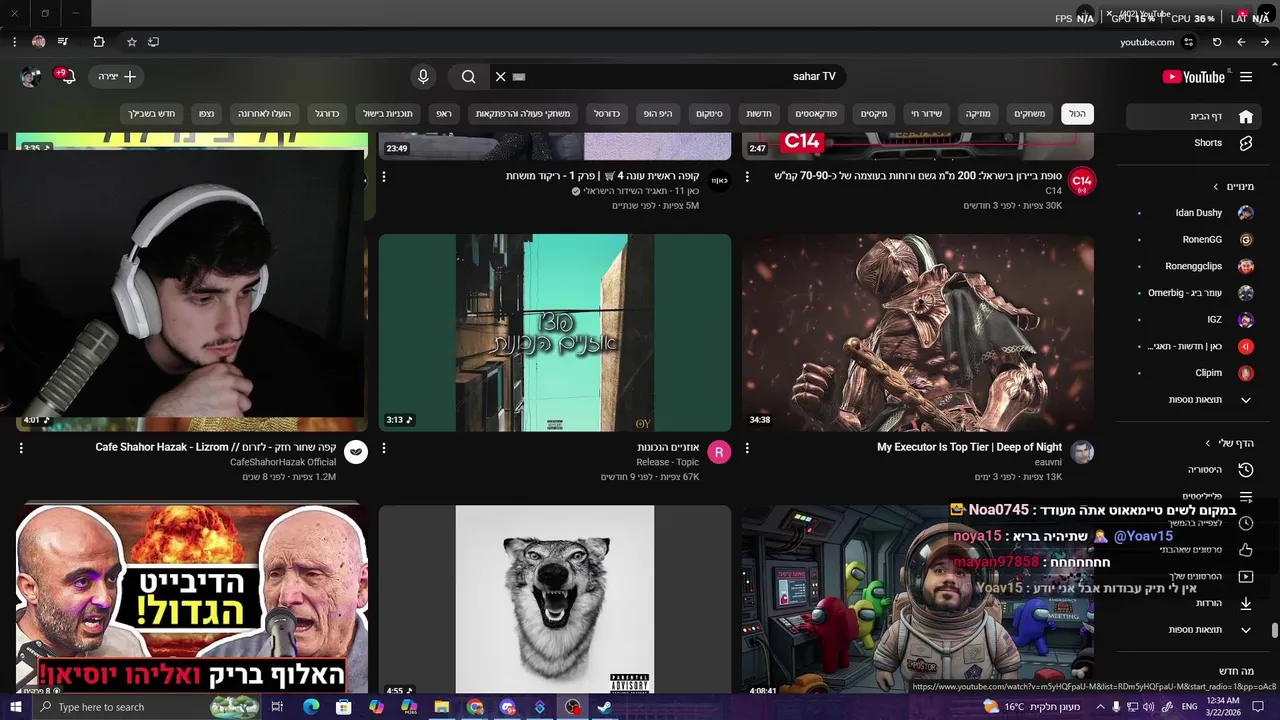Open IGZ subscription channel

(x=1195, y=320)
